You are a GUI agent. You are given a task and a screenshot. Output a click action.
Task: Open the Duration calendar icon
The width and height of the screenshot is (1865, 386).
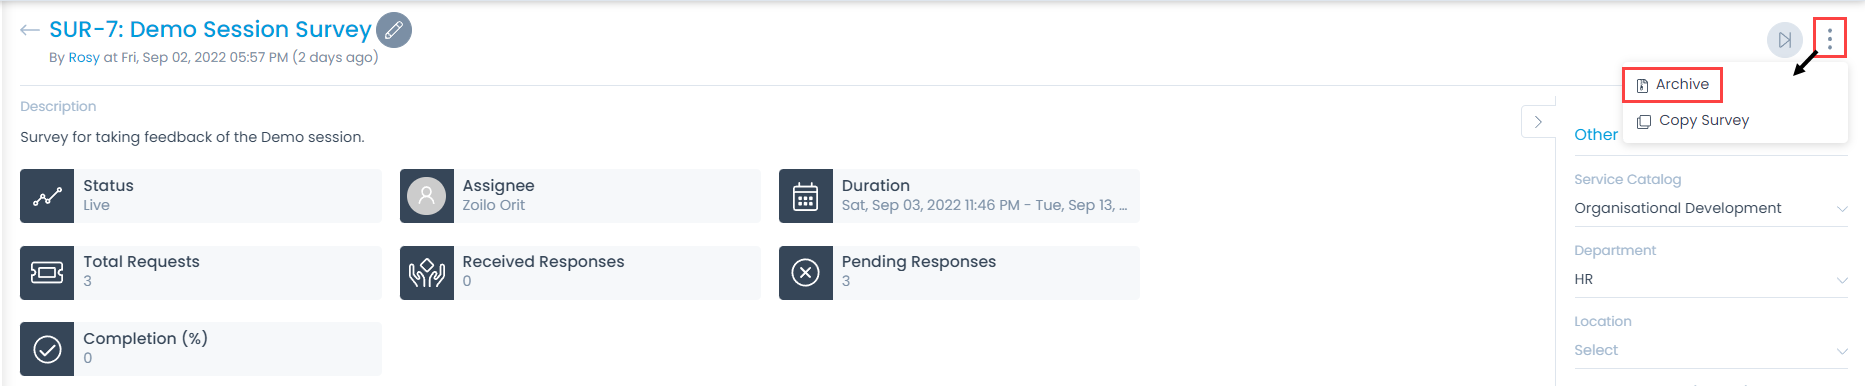806,196
